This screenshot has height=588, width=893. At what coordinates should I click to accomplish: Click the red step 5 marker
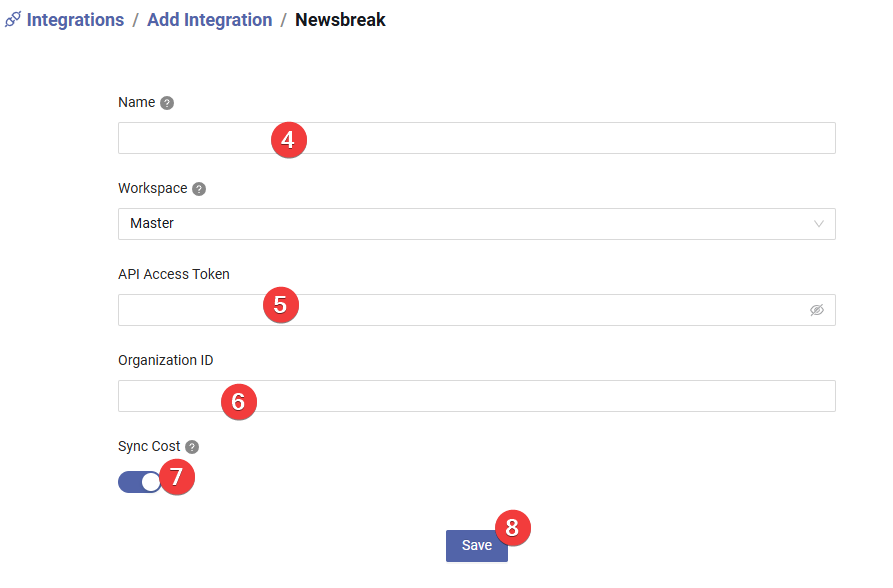[x=281, y=305]
